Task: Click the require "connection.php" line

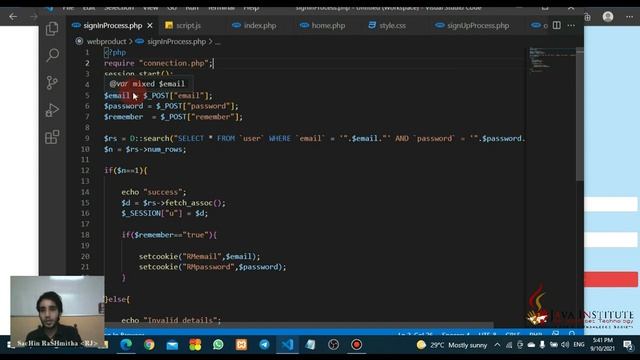Action: point(158,63)
